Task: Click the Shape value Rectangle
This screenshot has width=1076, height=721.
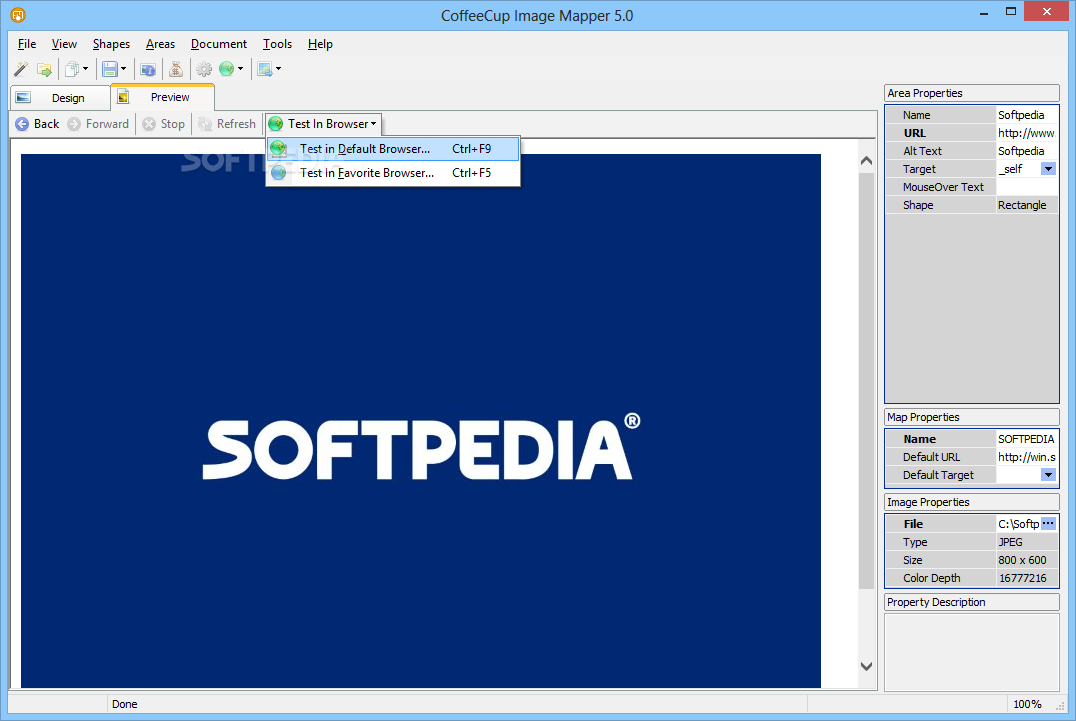Action: [1027, 205]
